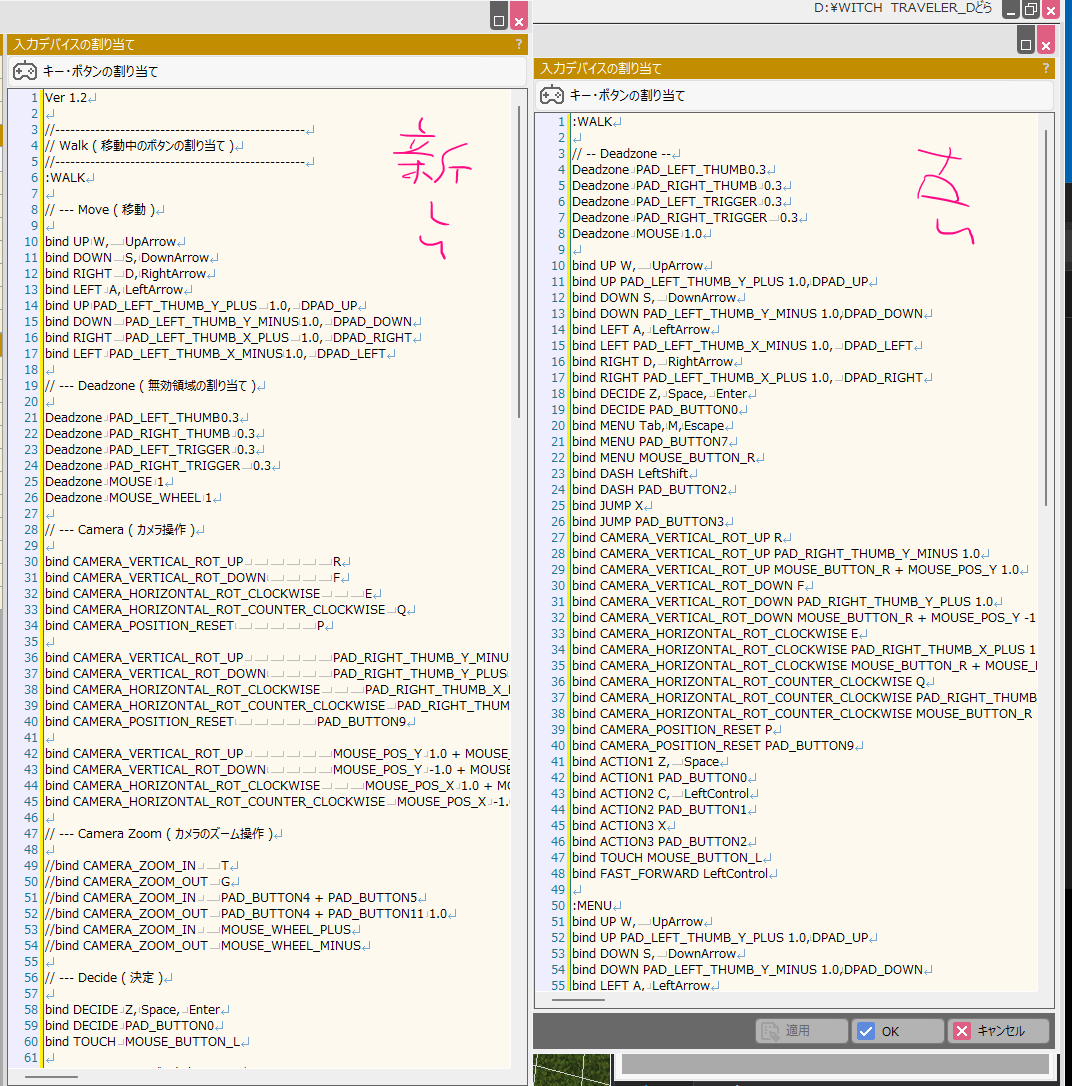Image resolution: width=1072 pixels, height=1086 pixels.
Task: Restore down the WITCH TRAVELER main window
Action: tap(1030, 9)
